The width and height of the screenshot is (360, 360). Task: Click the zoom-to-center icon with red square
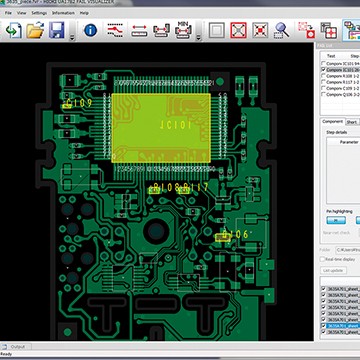point(260,30)
